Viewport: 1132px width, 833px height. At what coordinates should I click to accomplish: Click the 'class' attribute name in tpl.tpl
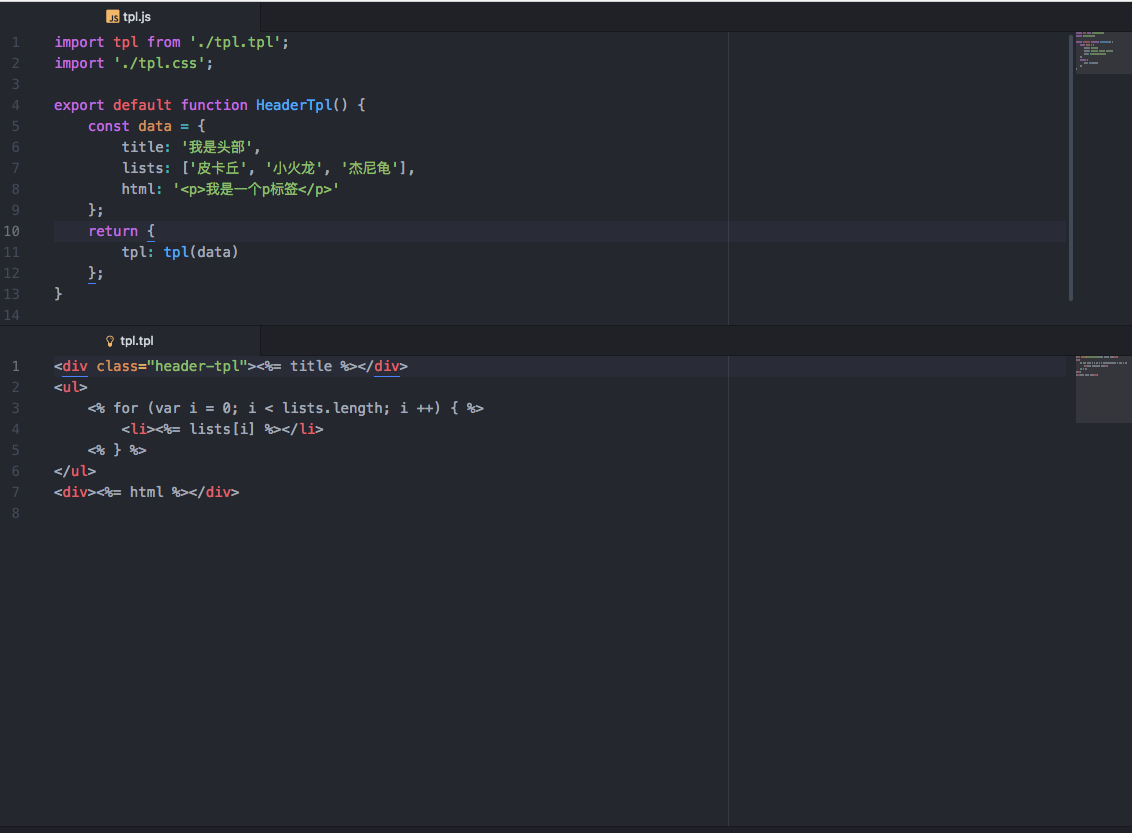click(x=117, y=366)
